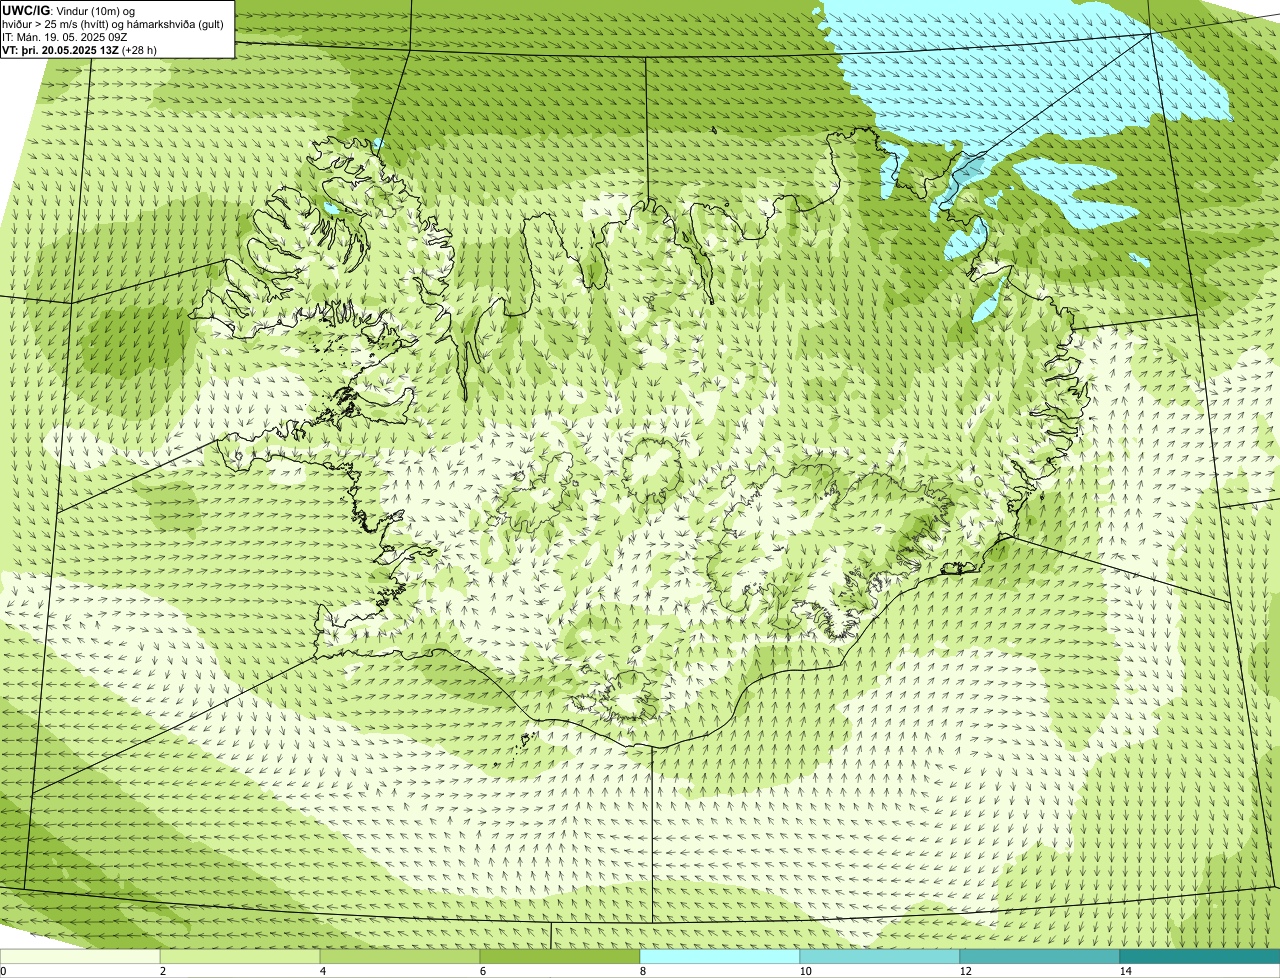
Task: Click the 10–12 m/s turquoise legend swatch
Action: pos(880,956)
